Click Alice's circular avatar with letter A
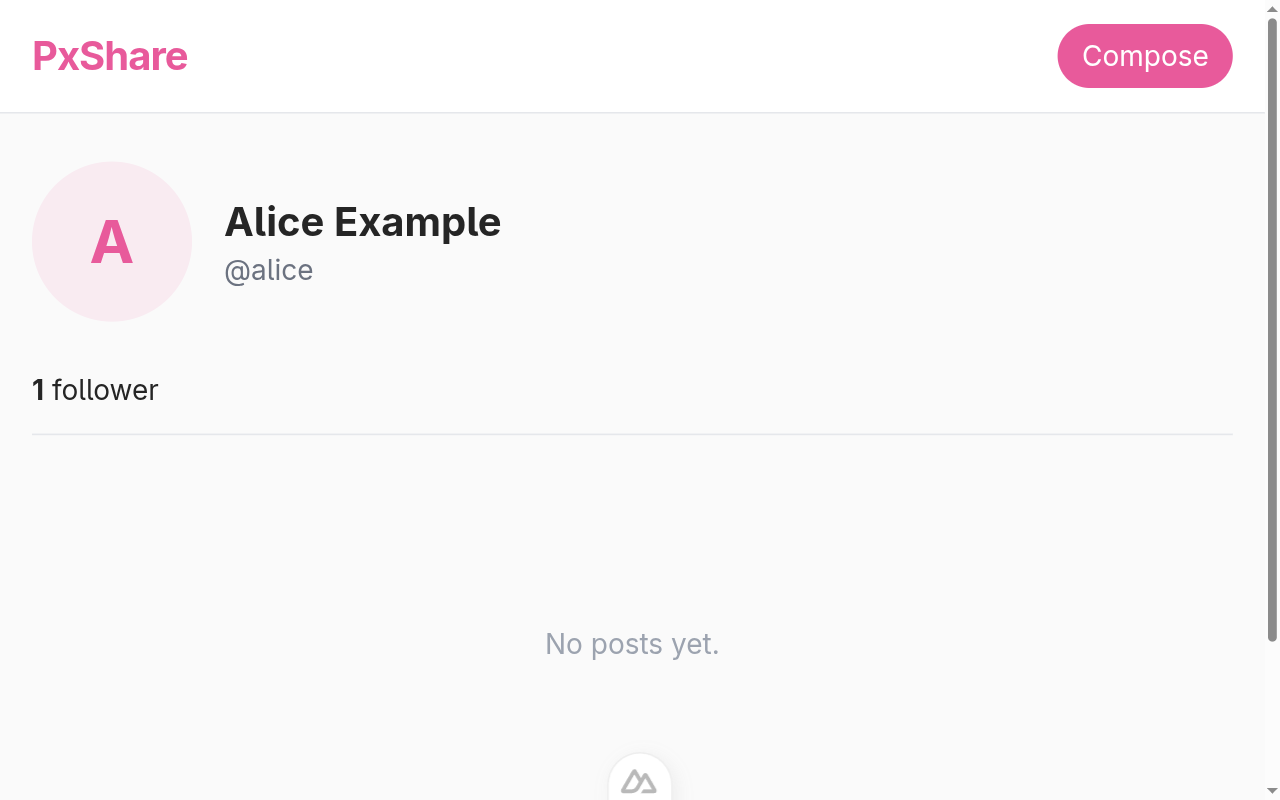Viewport: 1280px width, 800px height. pyautogui.click(x=111, y=241)
